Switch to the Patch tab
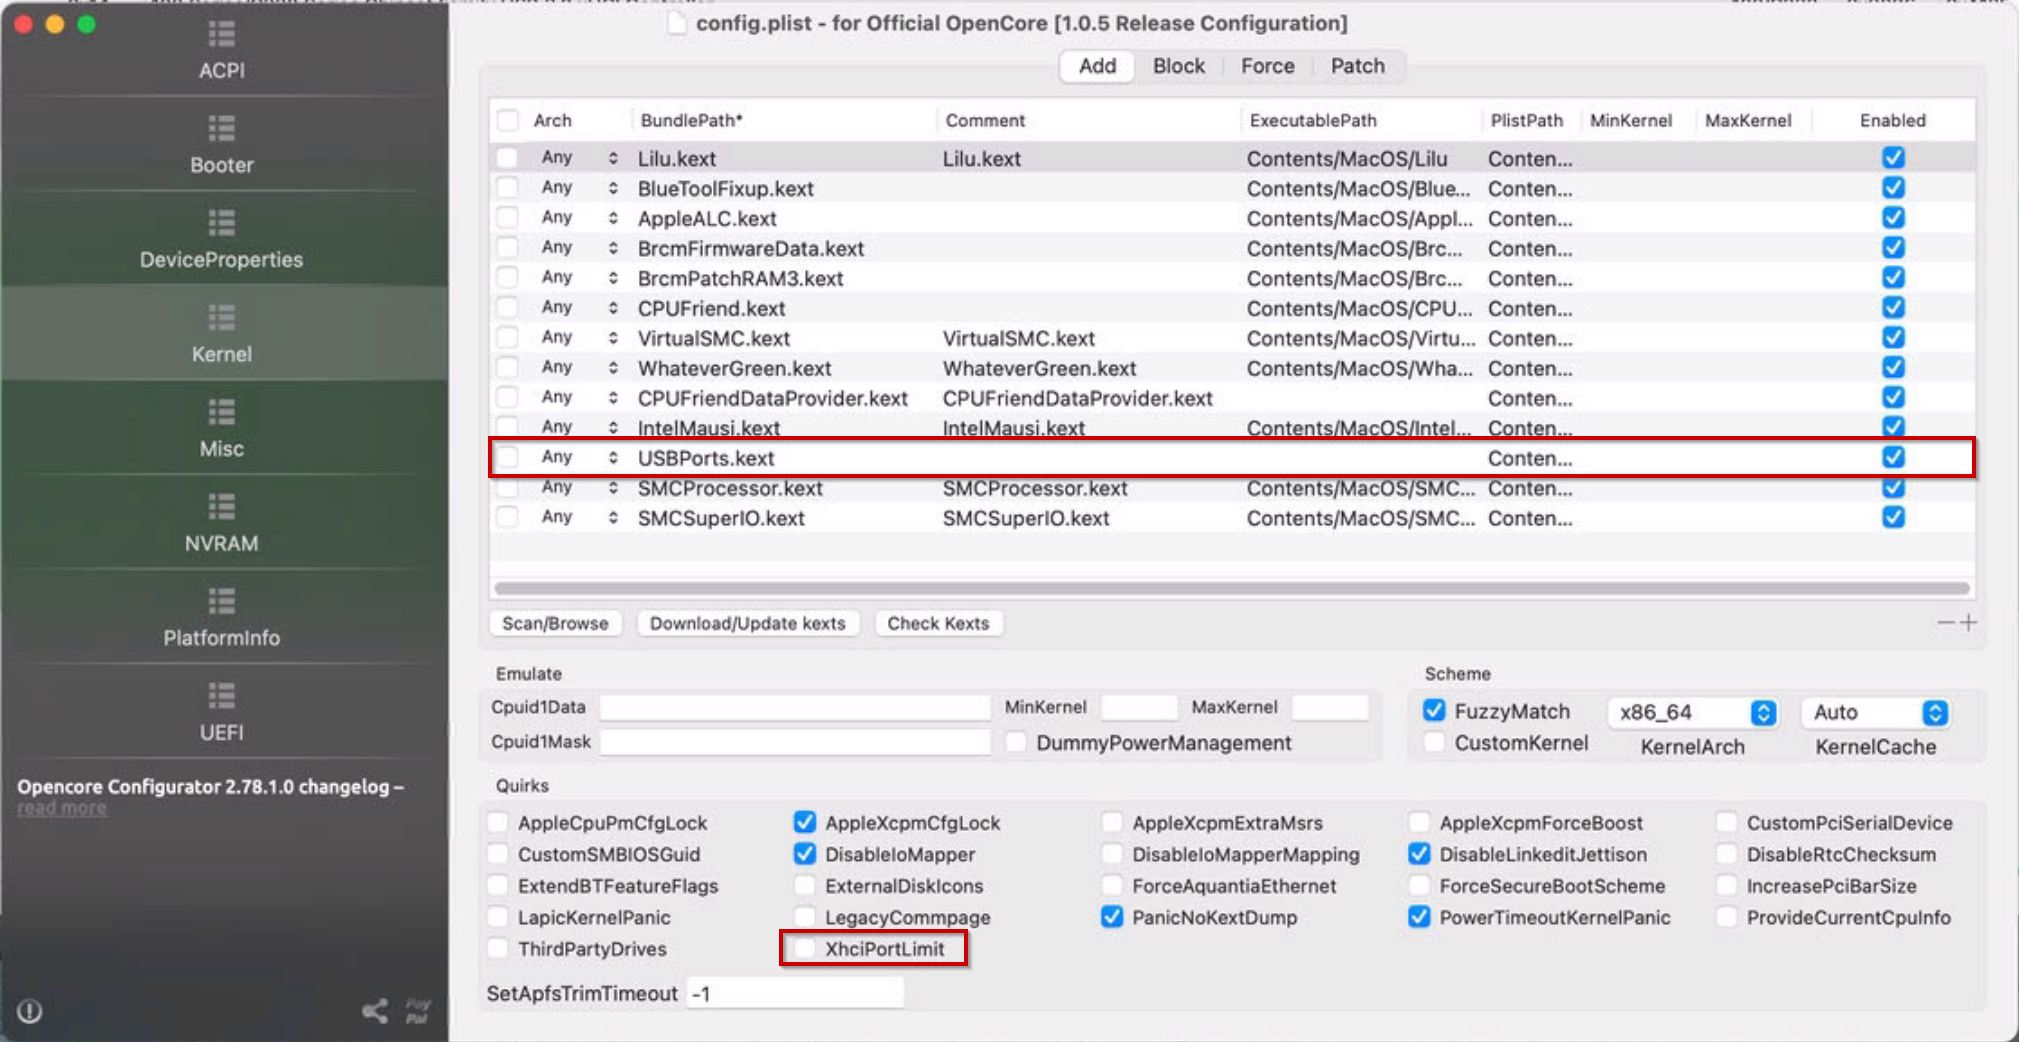2019x1042 pixels. pyautogui.click(x=1357, y=66)
